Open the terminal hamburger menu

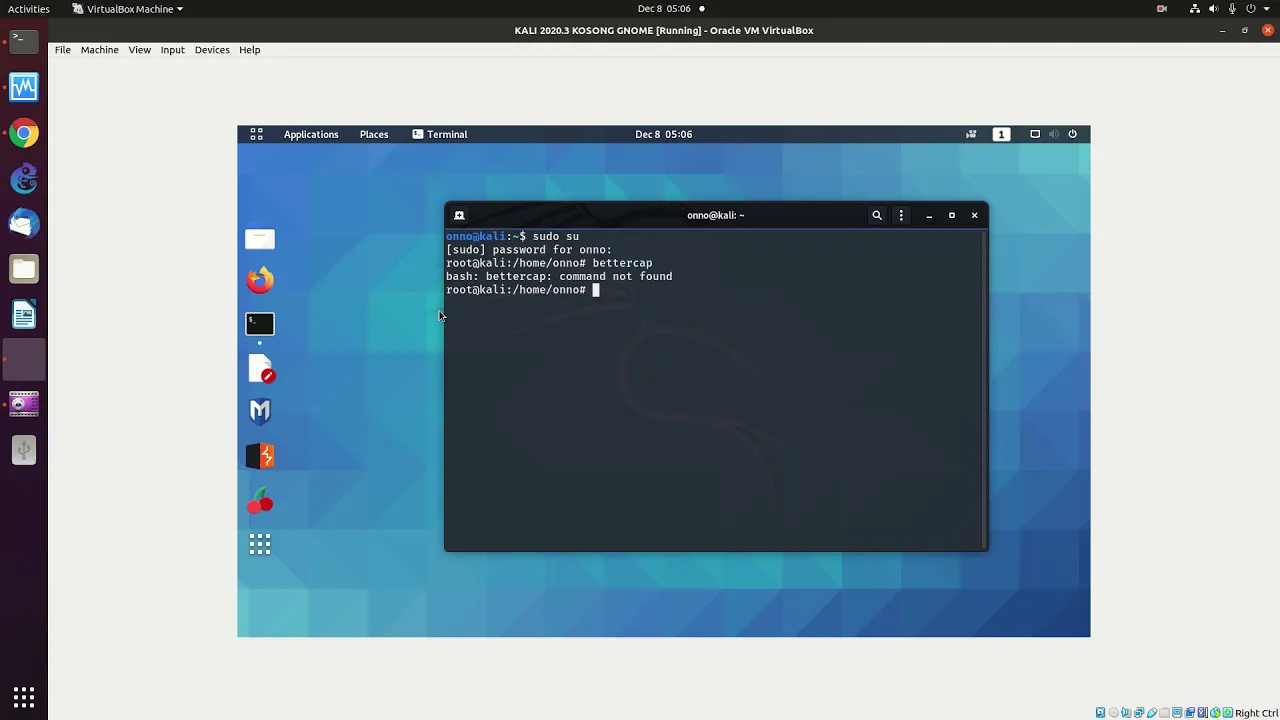click(x=901, y=215)
